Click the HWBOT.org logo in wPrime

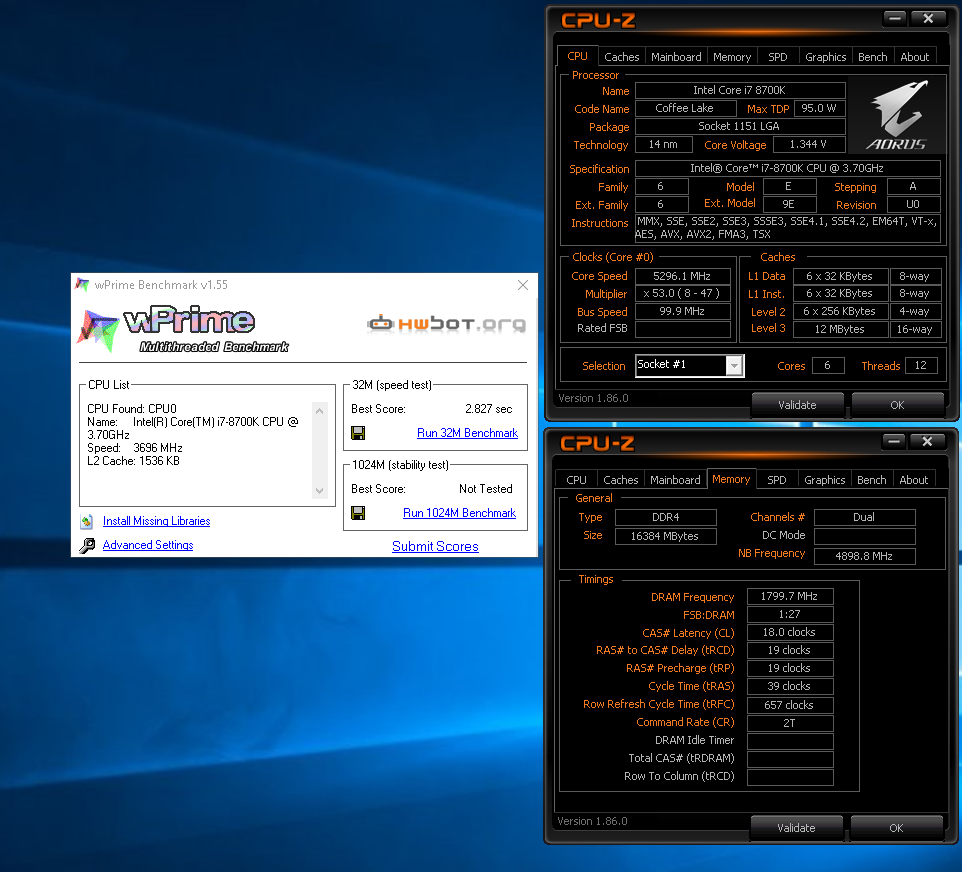pos(447,323)
